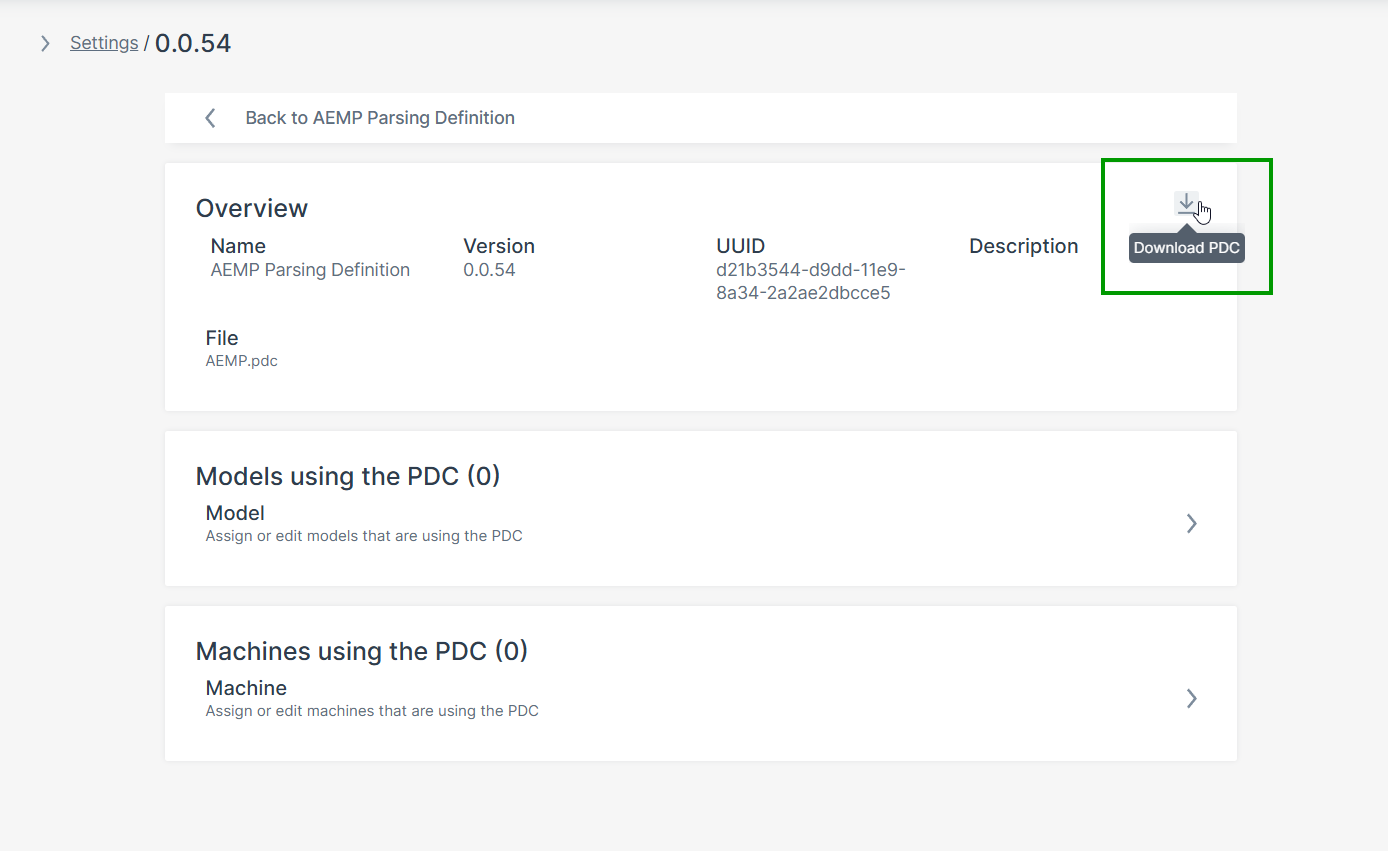Image resolution: width=1388 pixels, height=851 pixels.
Task: Click the back arrow icon
Action: 210,118
